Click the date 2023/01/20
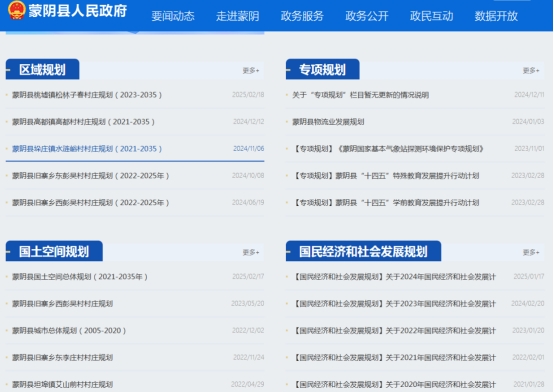Screen dimensions: 554x392 pos(528,330)
